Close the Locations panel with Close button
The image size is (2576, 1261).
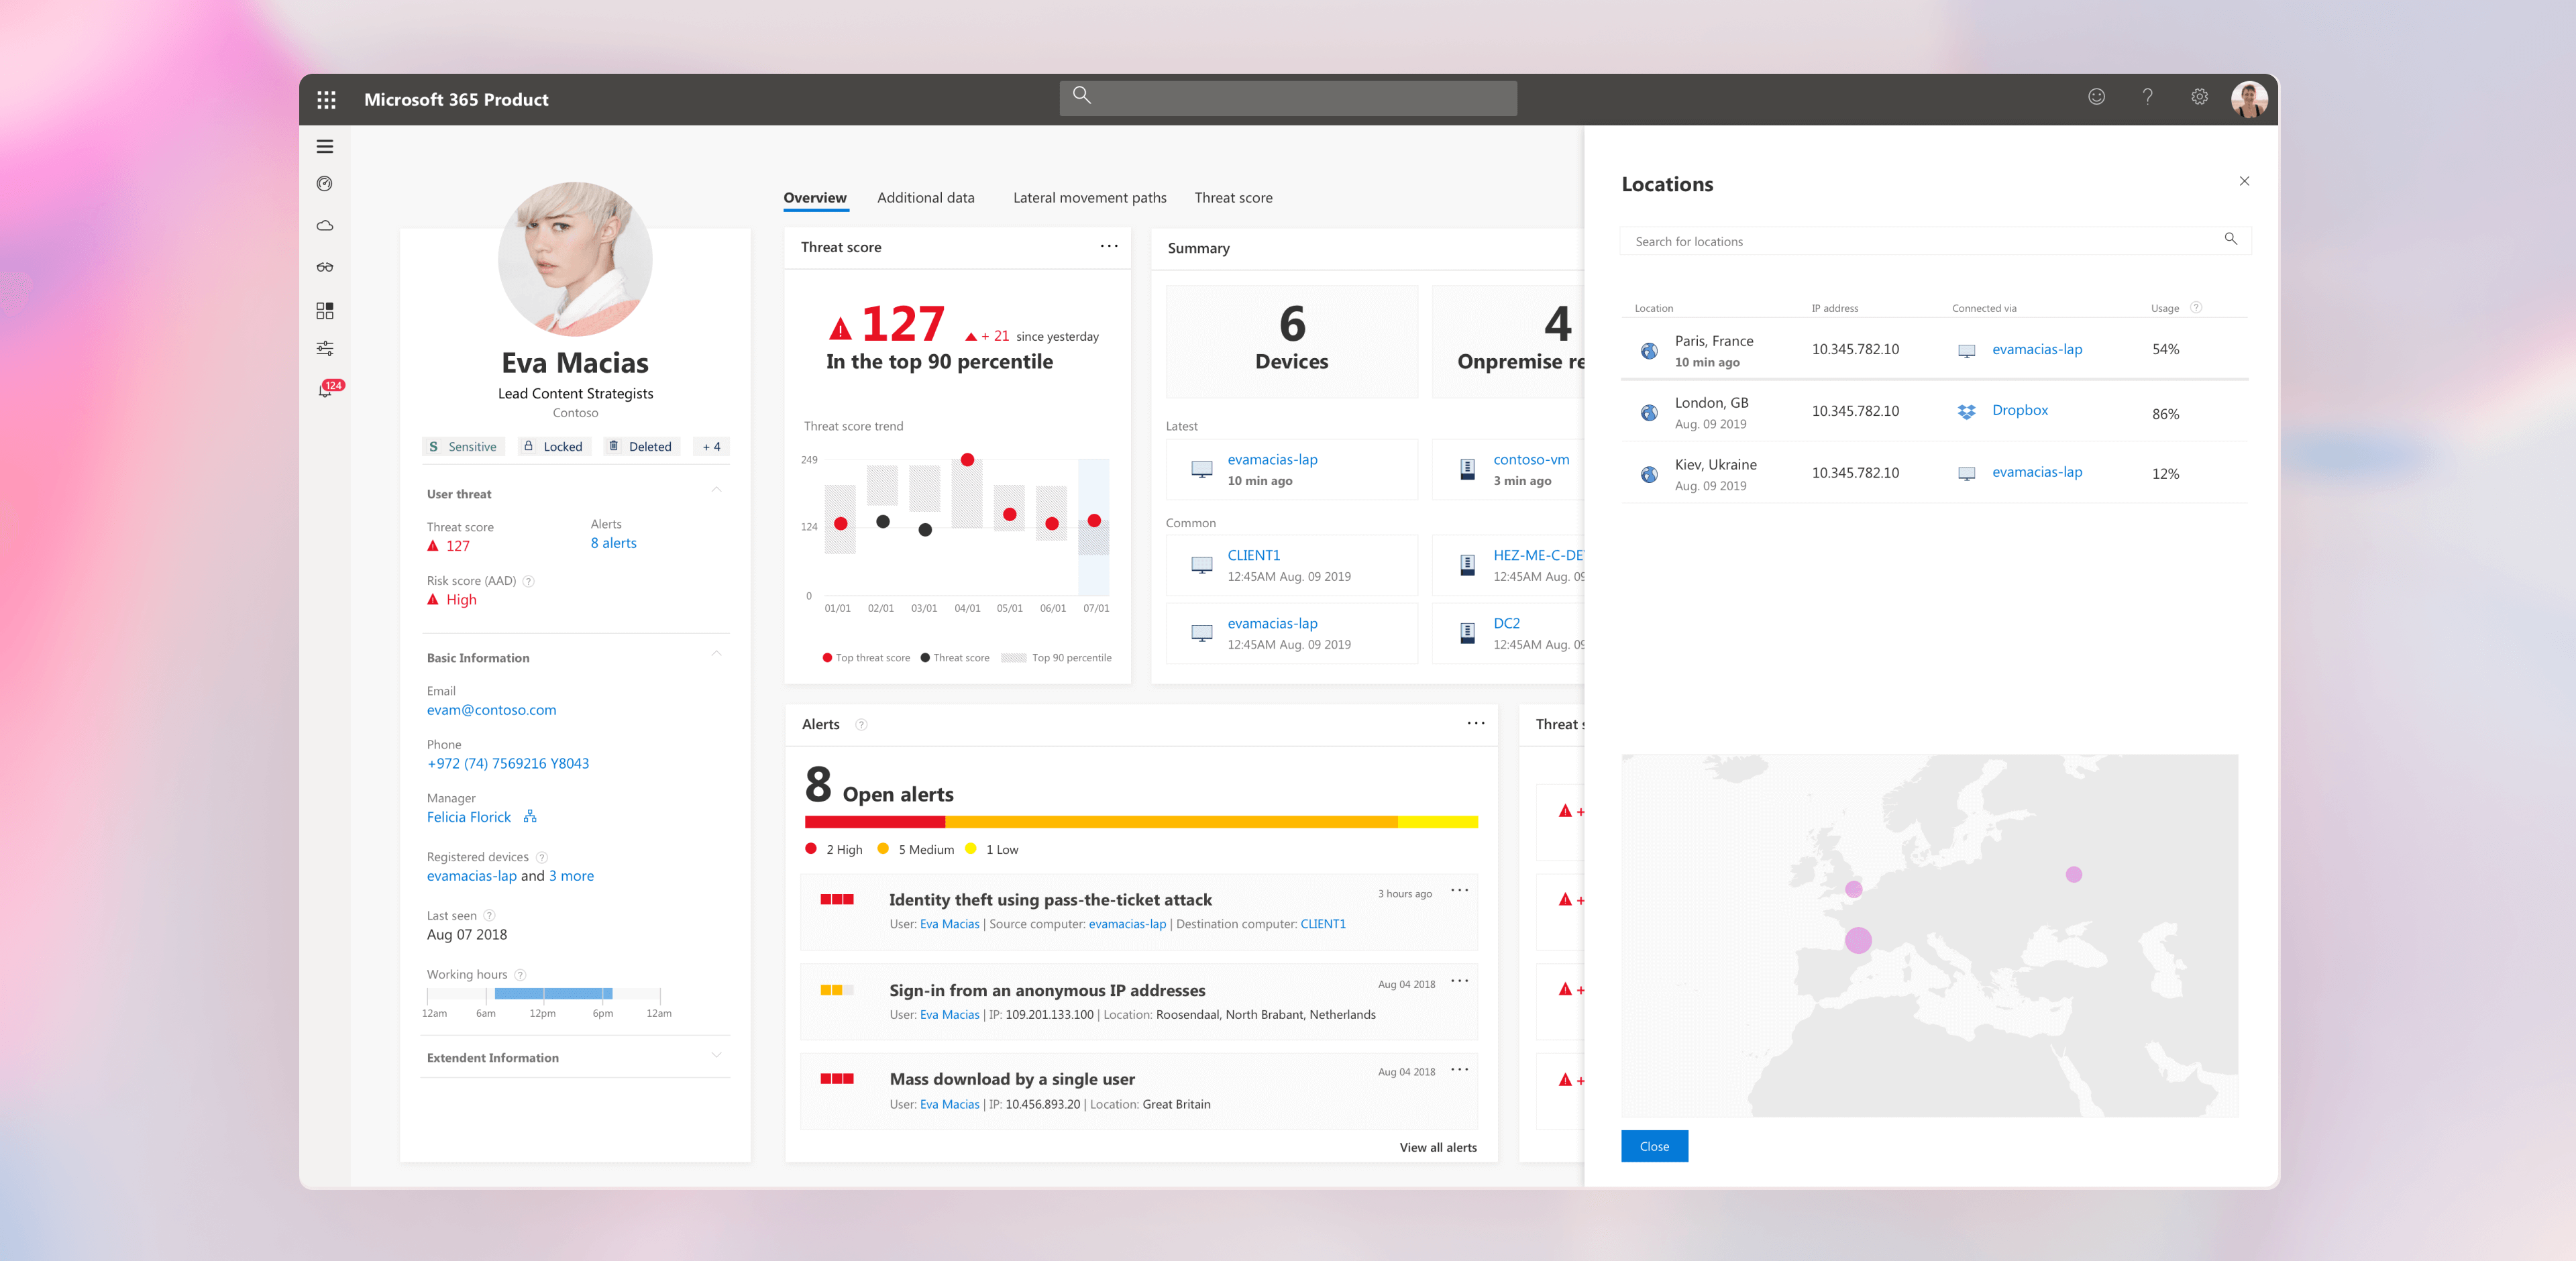tap(1654, 1146)
